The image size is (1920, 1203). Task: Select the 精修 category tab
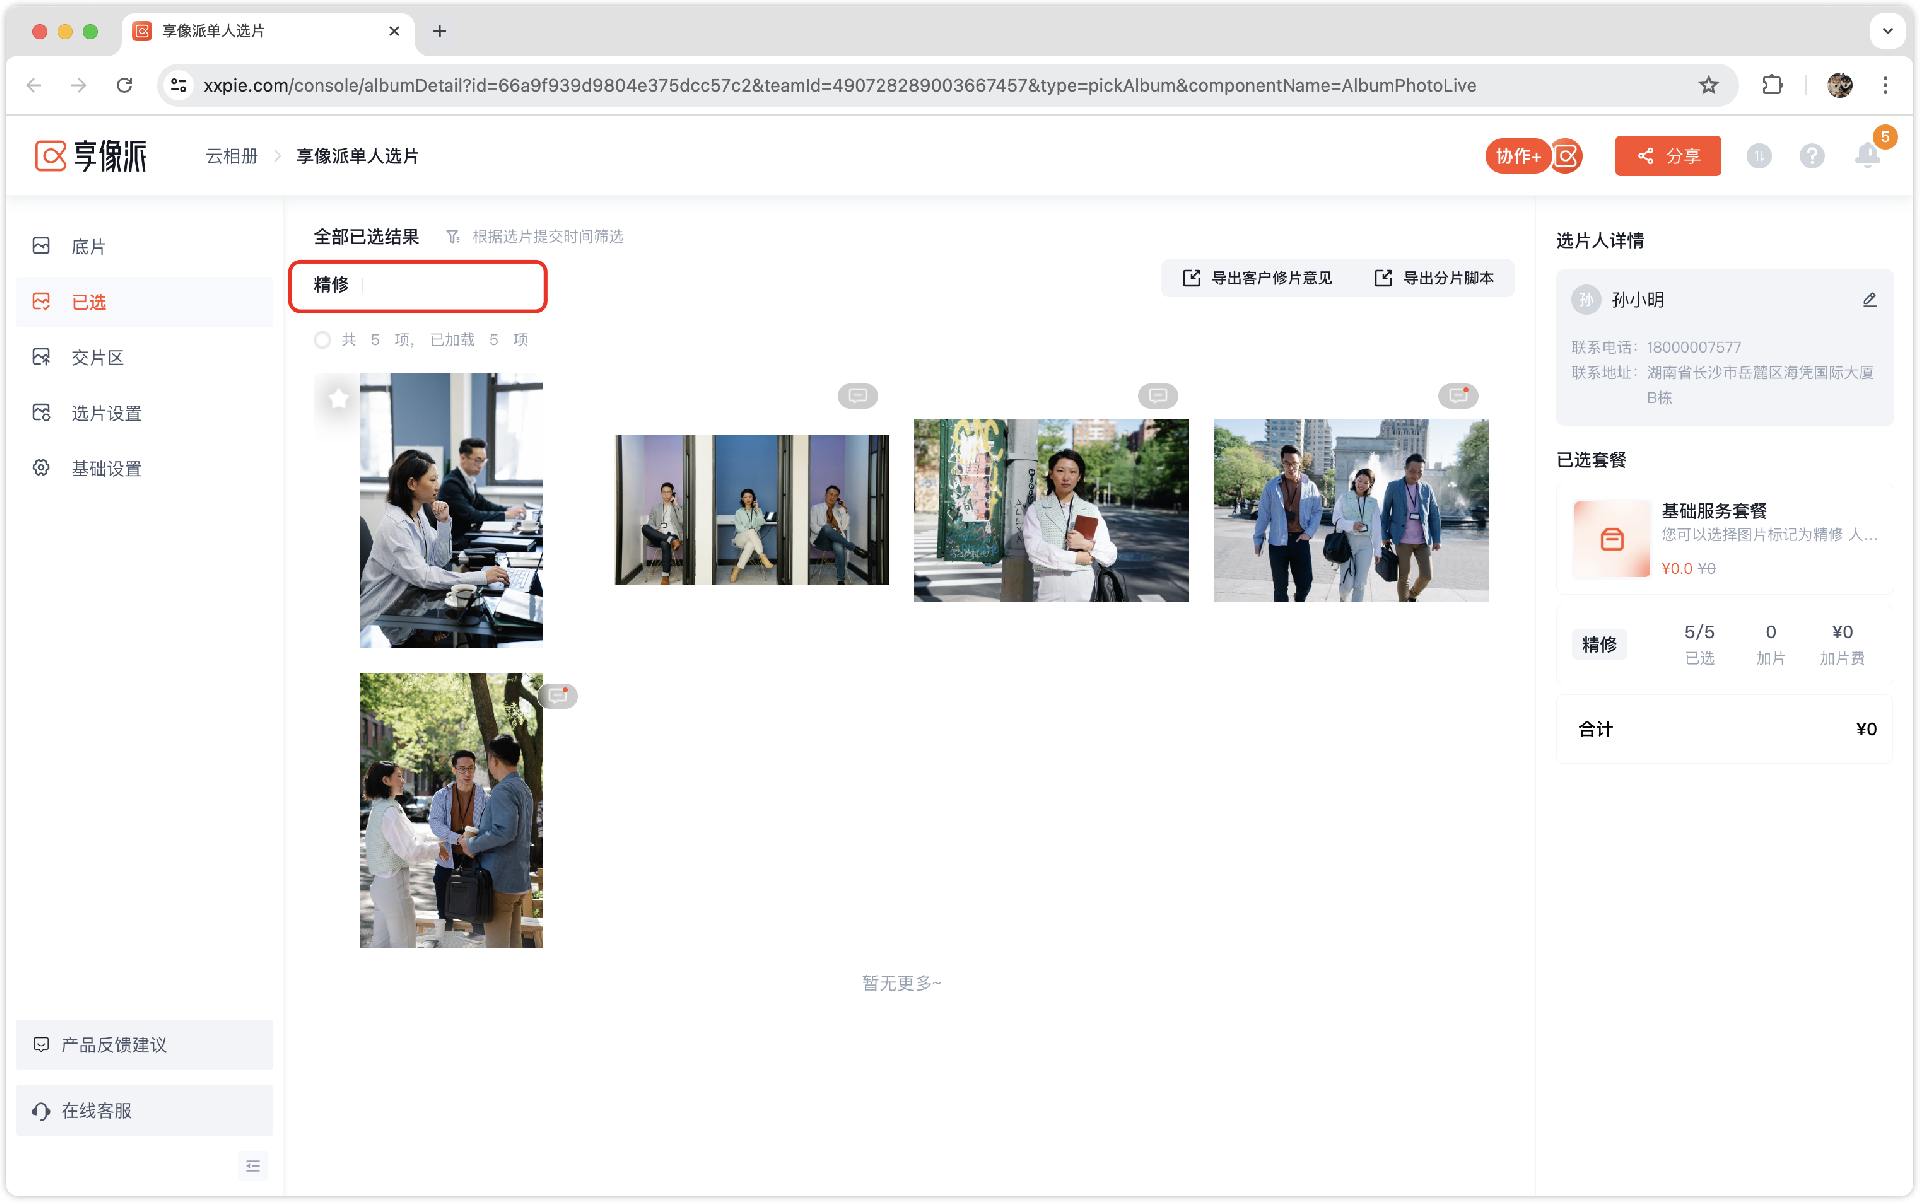pos(331,285)
